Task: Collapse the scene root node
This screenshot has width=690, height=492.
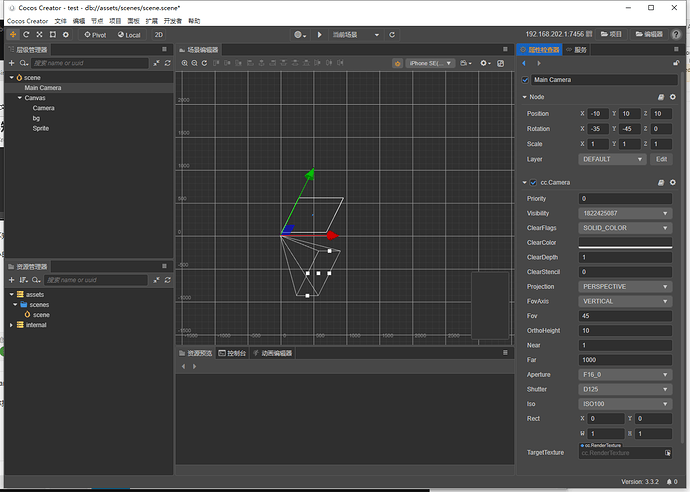Action: [x=11, y=77]
